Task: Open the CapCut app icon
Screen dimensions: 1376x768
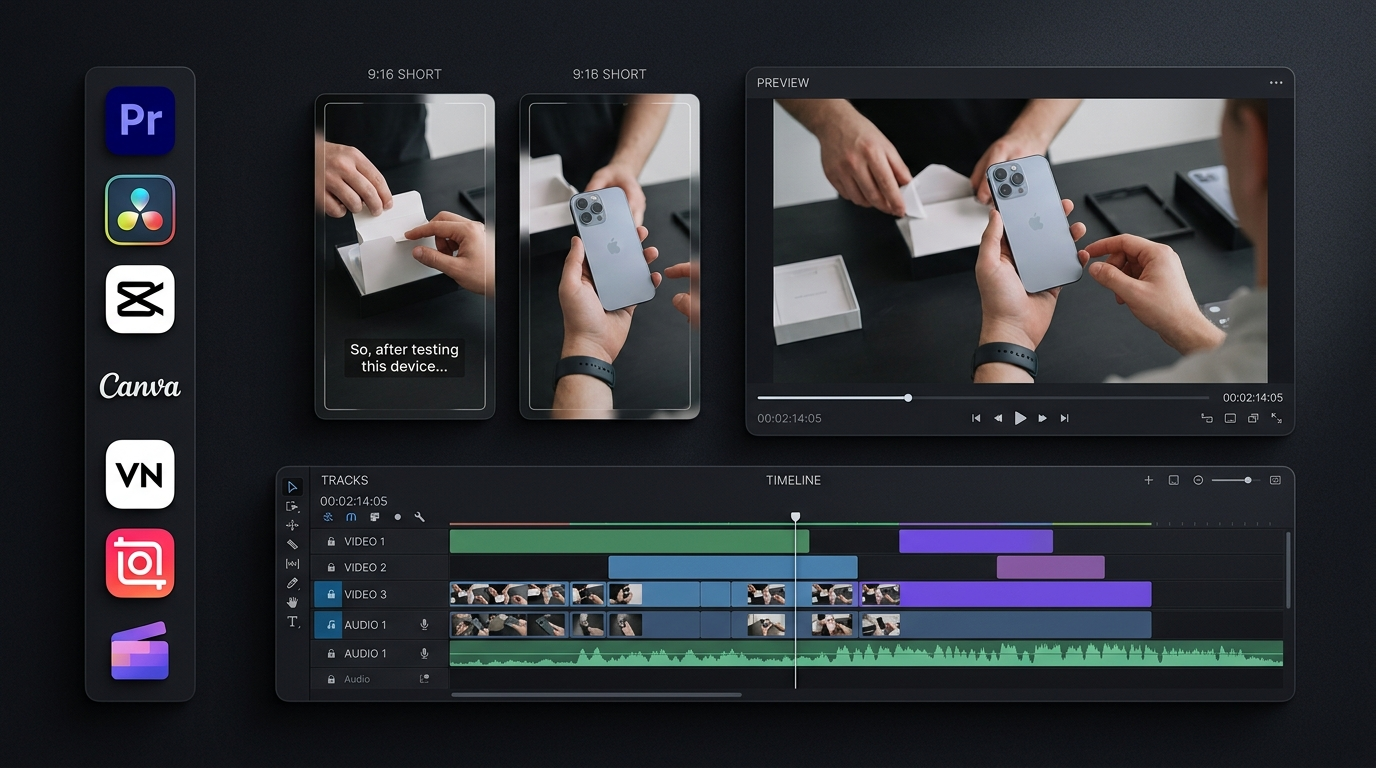Action: [140, 299]
